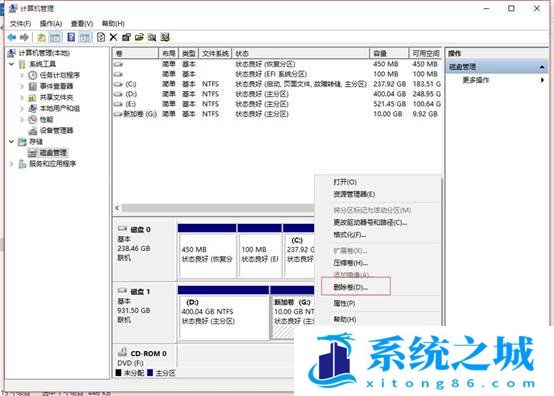
Task: Click the magnifier search toolbar icon
Action: click(152, 37)
